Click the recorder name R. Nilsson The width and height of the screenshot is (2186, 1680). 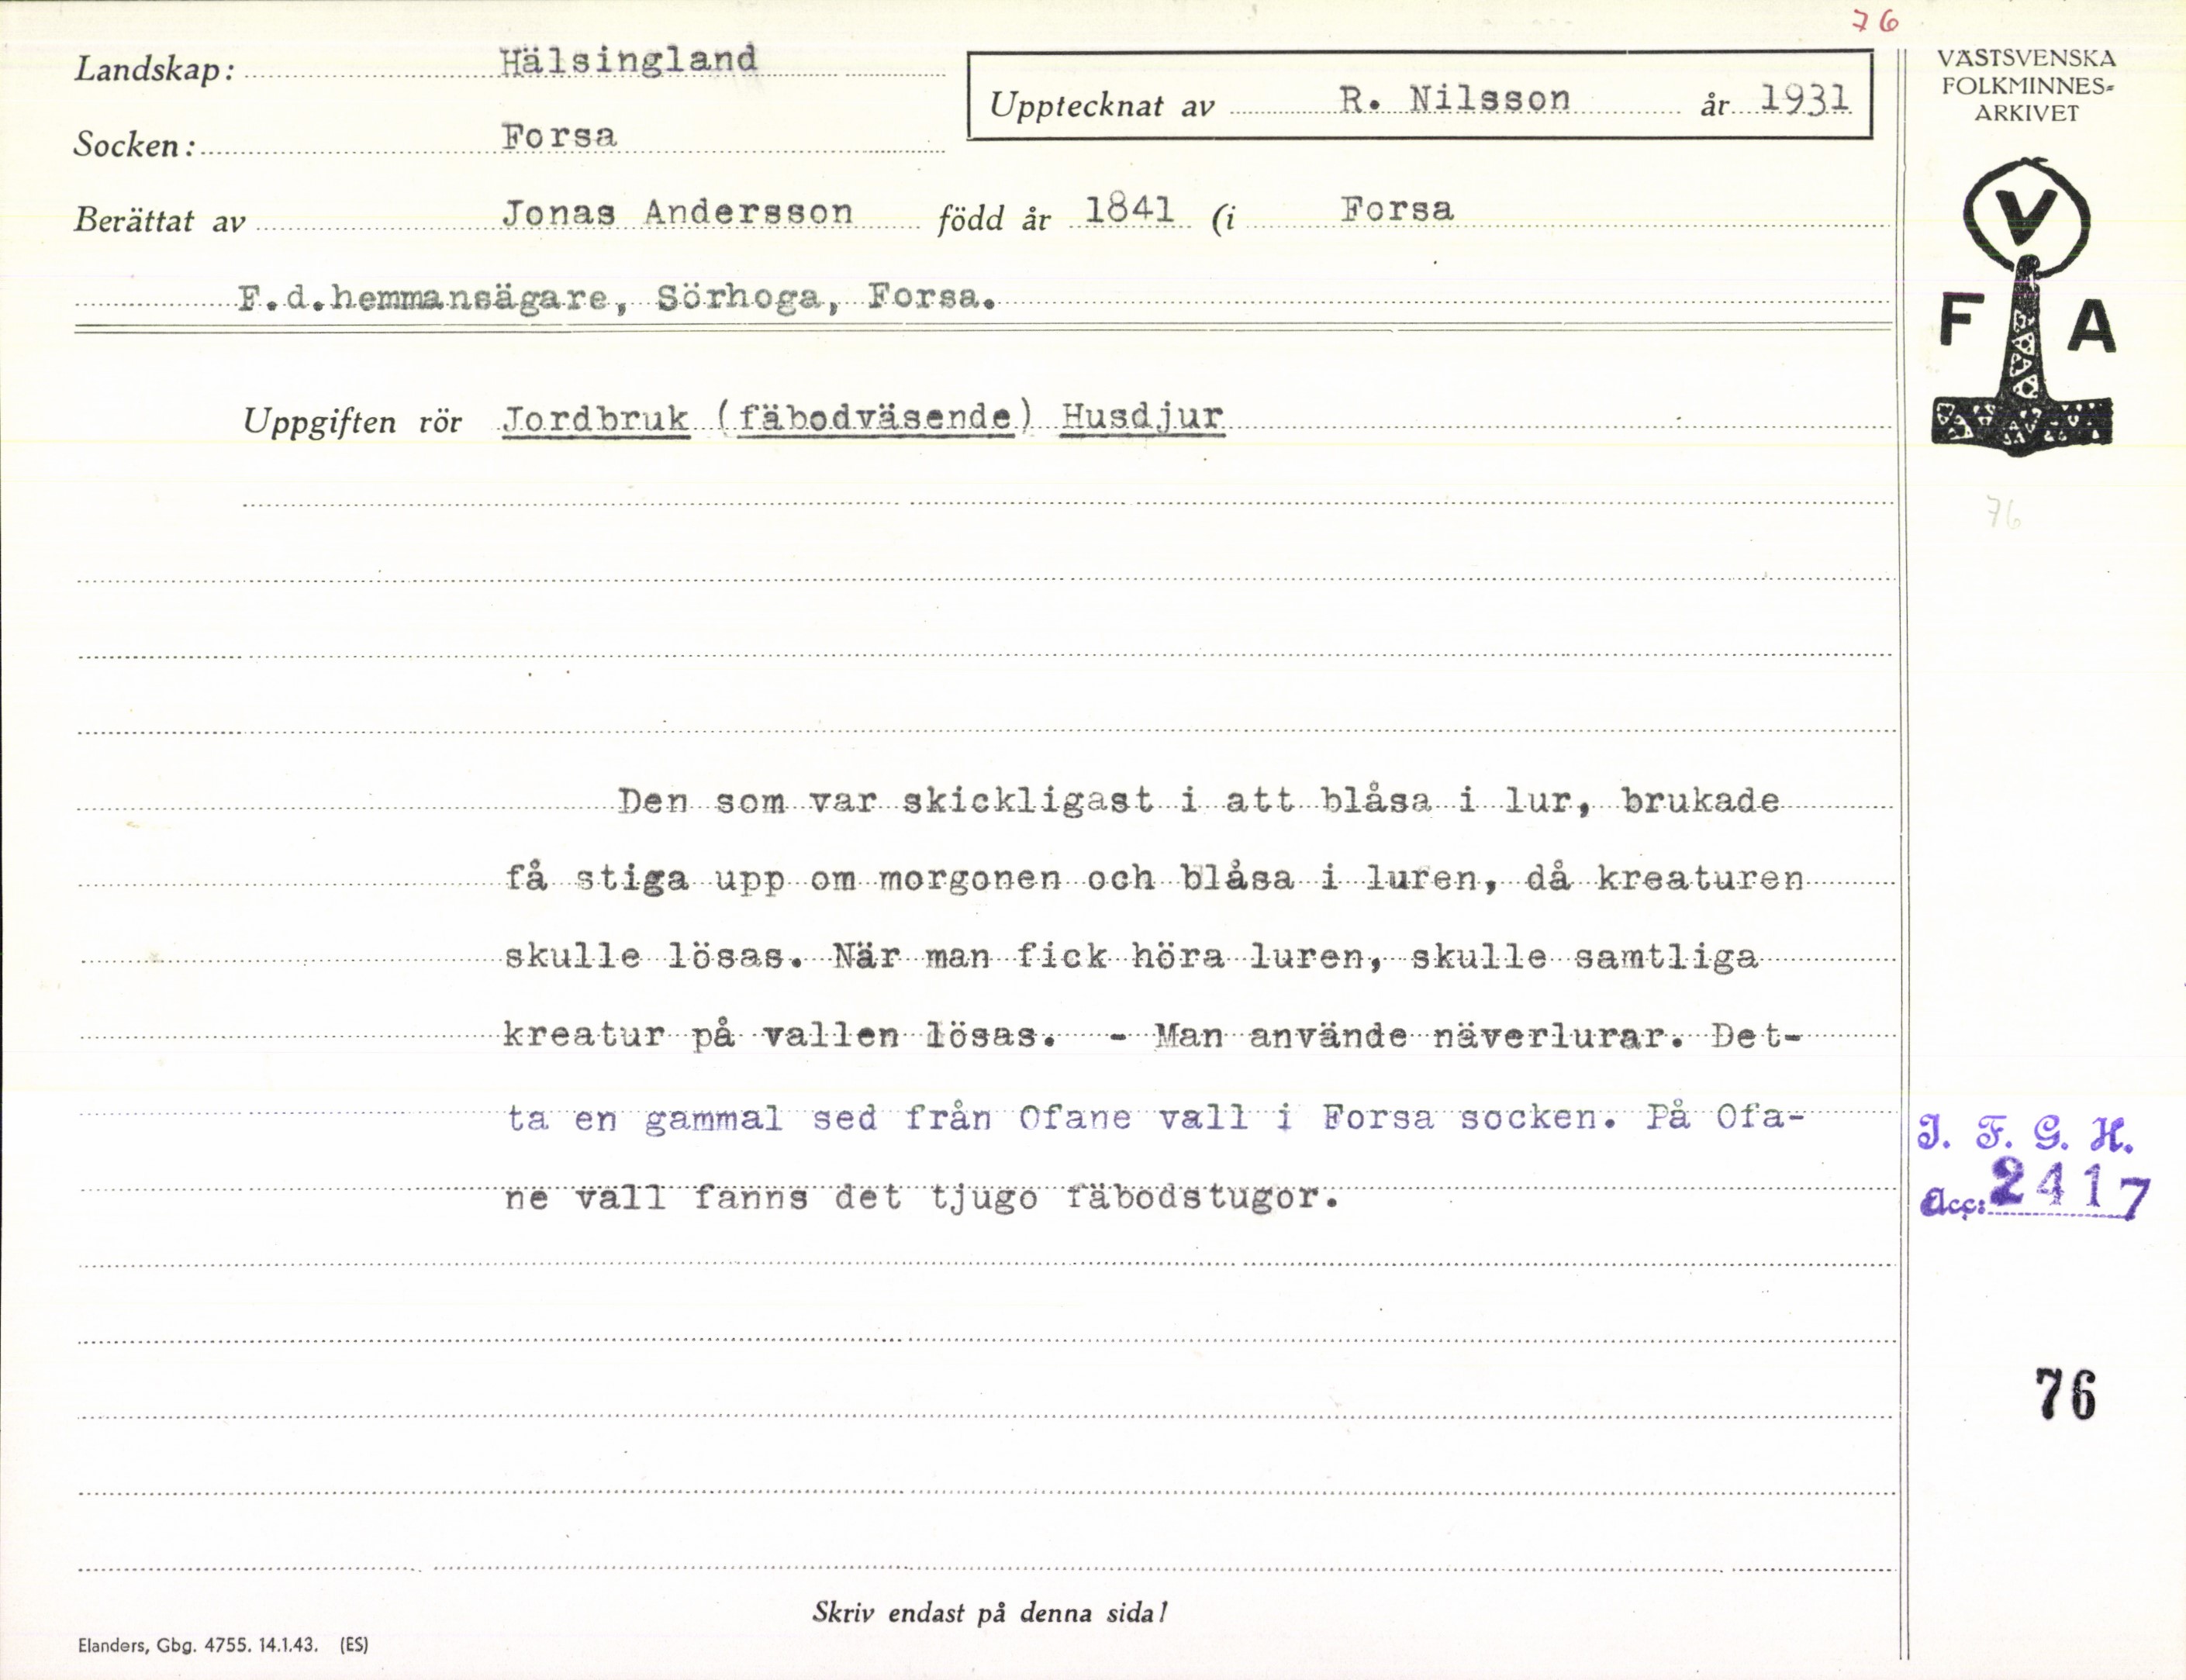(1455, 99)
